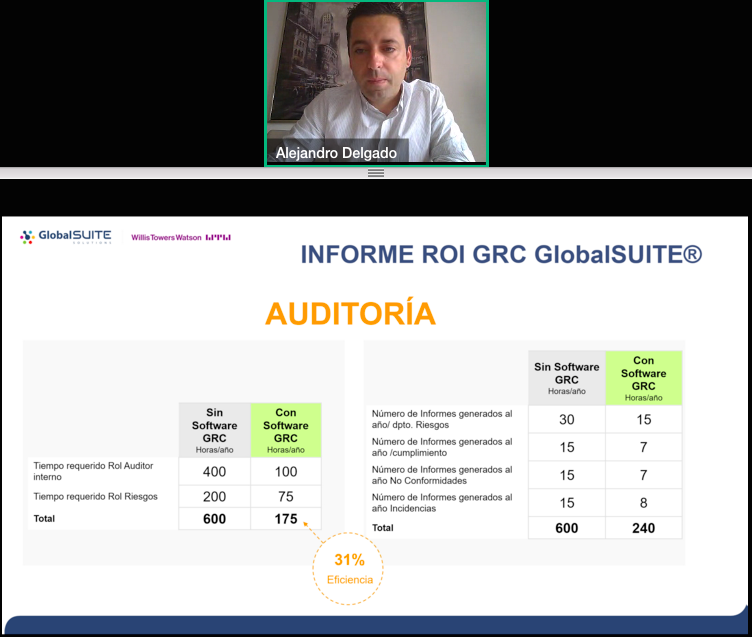Click the 400 cell
Image resolution: width=752 pixels, height=637 pixels.
click(214, 472)
